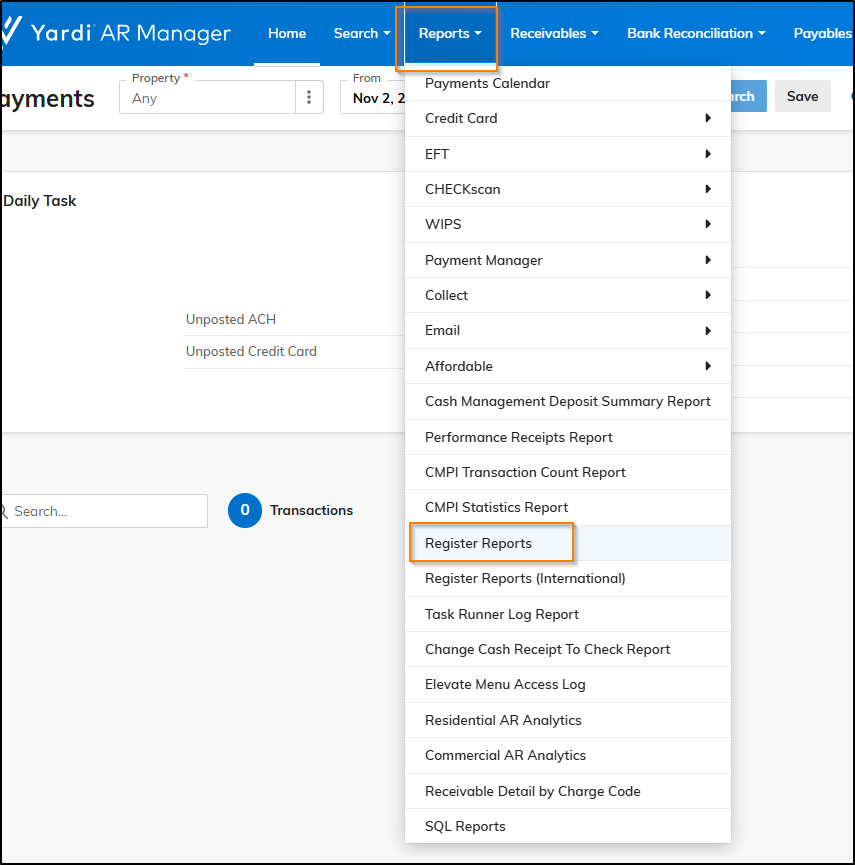855x865 pixels.
Task: Click the search magnifier icon
Action: (x=4, y=512)
